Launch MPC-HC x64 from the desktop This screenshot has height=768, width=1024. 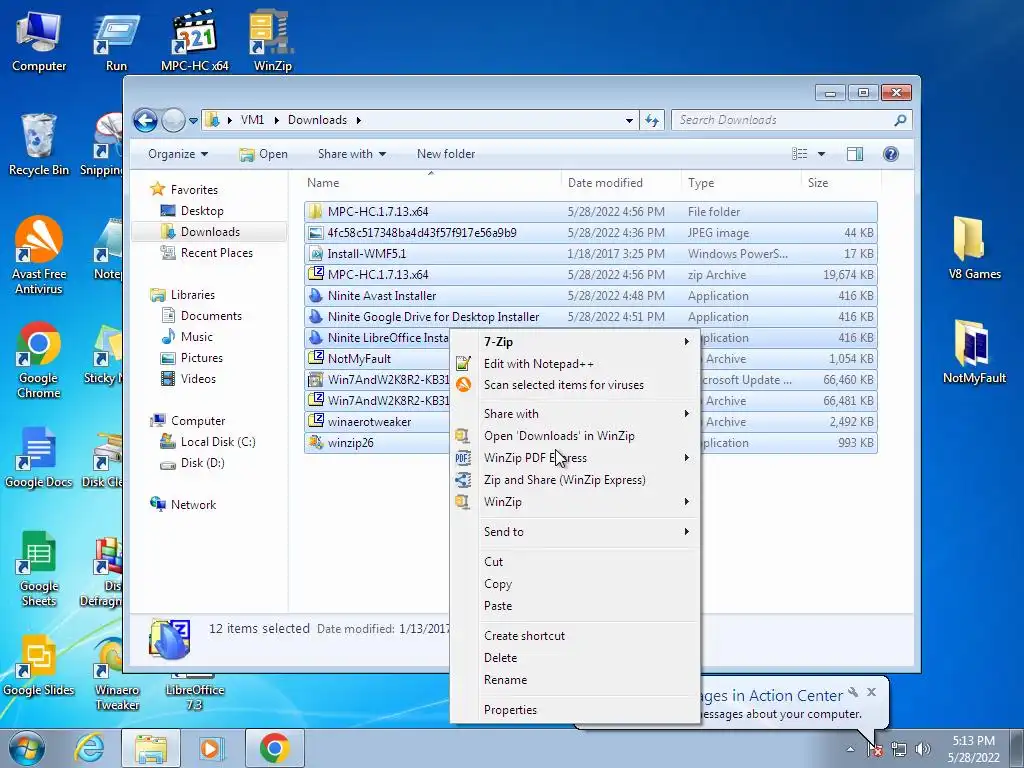(x=195, y=40)
